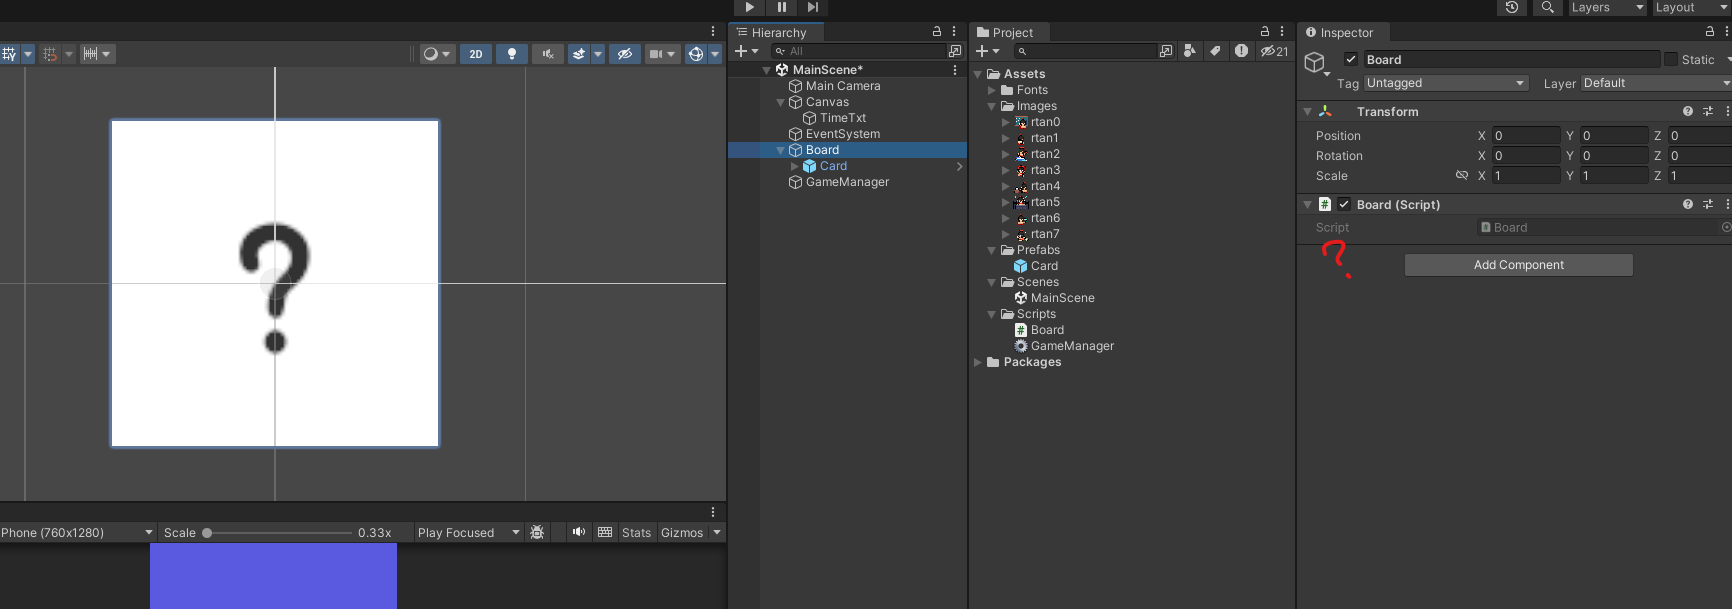The width and height of the screenshot is (1732, 609).
Task: Click Position X input field
Action: 1526,136
